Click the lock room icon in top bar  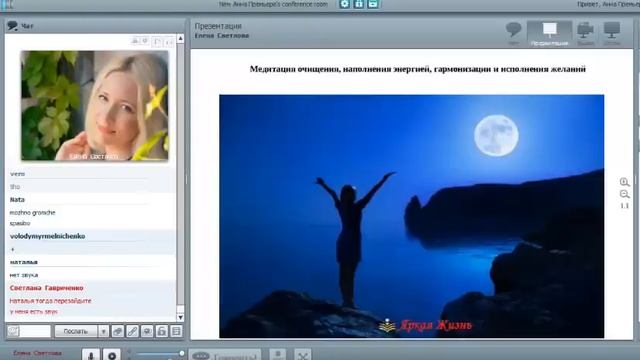pos(358,4)
